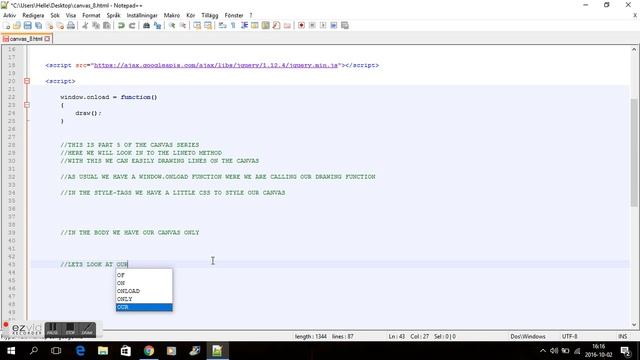Viewport: 640px width, 360px height.
Task: Click the Open file toolbar icon
Action: click(x=17, y=25)
